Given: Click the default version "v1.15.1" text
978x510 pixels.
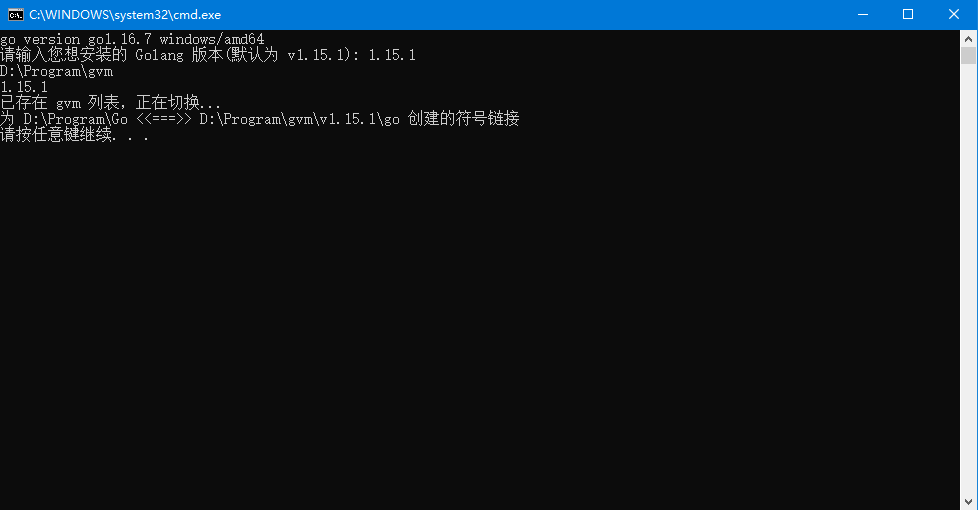Looking at the screenshot, I should click(316, 55).
